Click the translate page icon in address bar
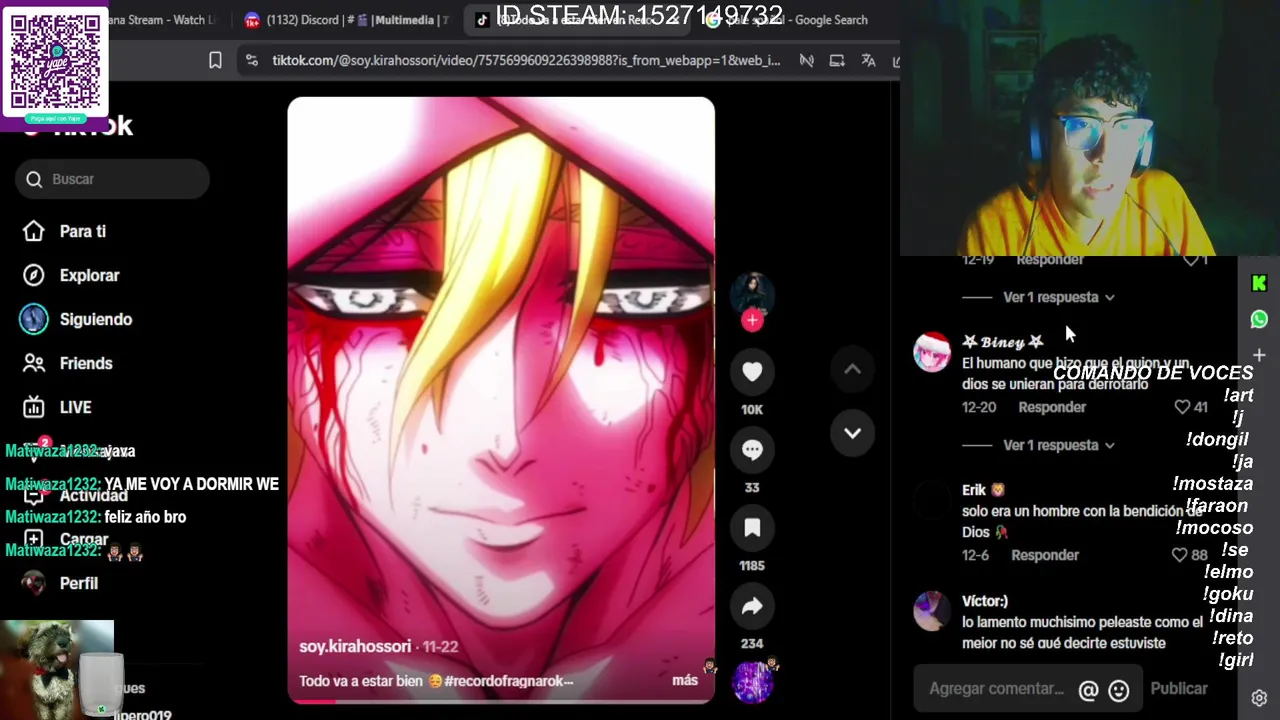This screenshot has width=1280, height=720. coord(868,60)
